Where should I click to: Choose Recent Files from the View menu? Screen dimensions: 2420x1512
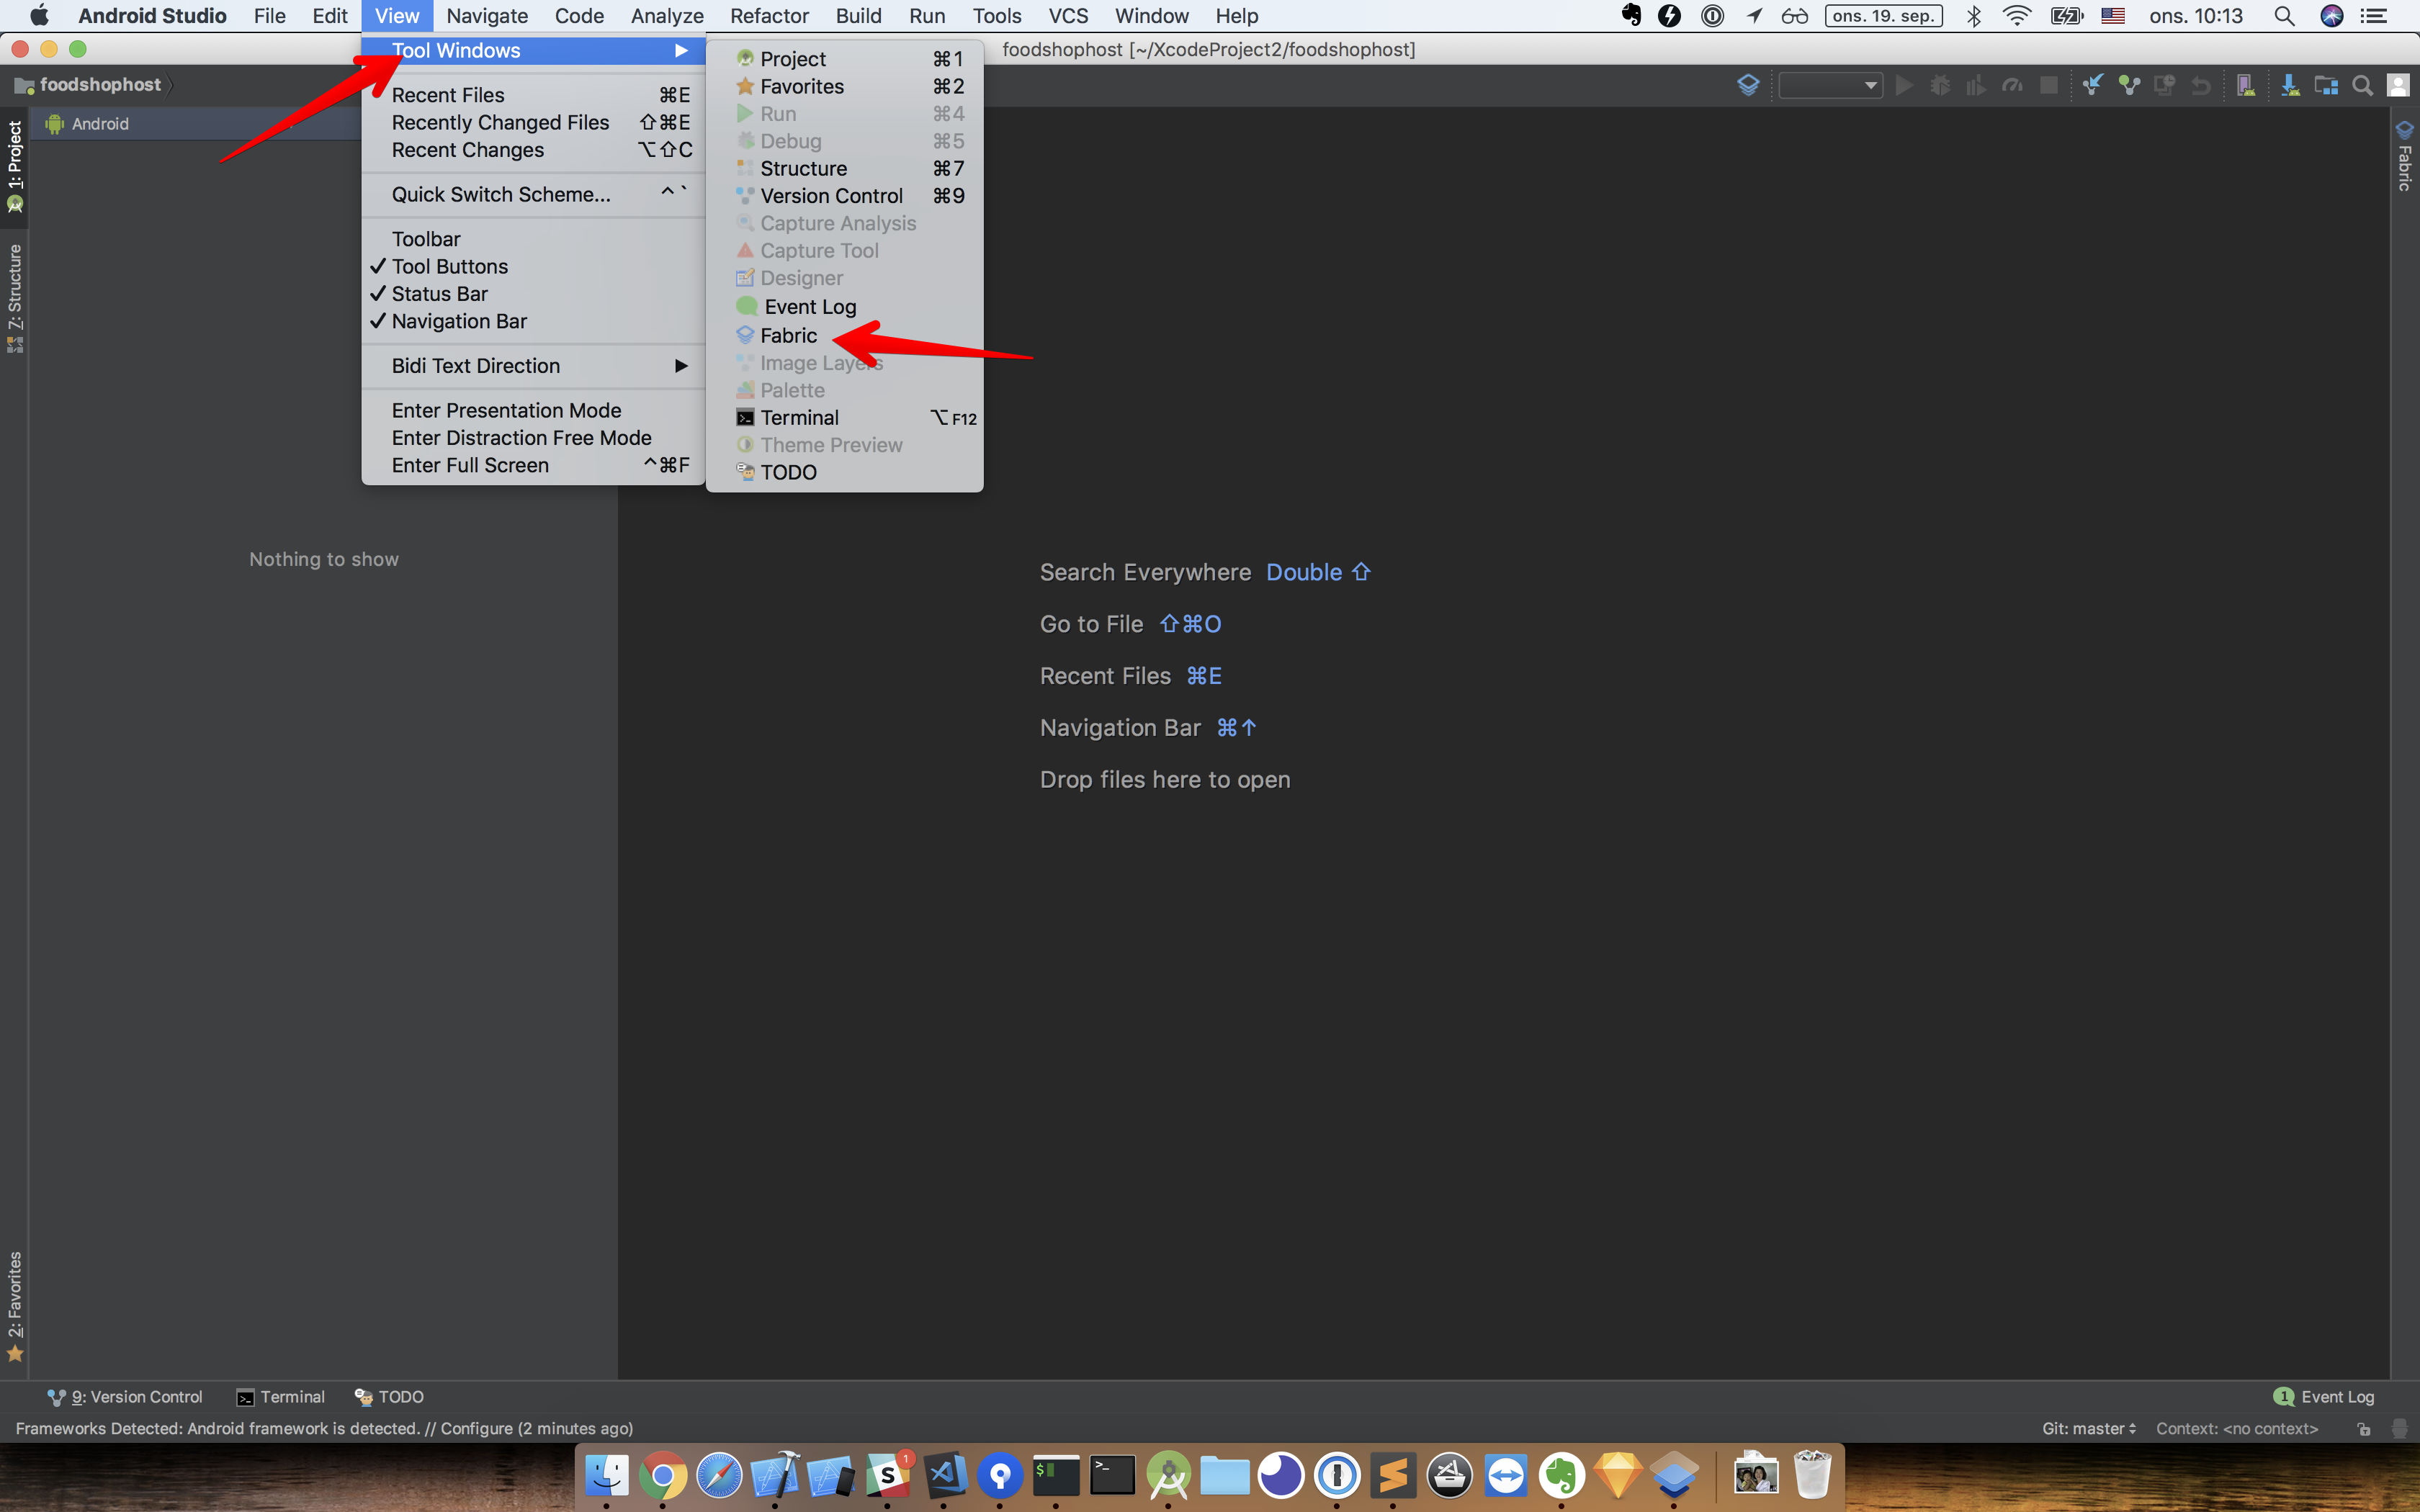(x=532, y=95)
